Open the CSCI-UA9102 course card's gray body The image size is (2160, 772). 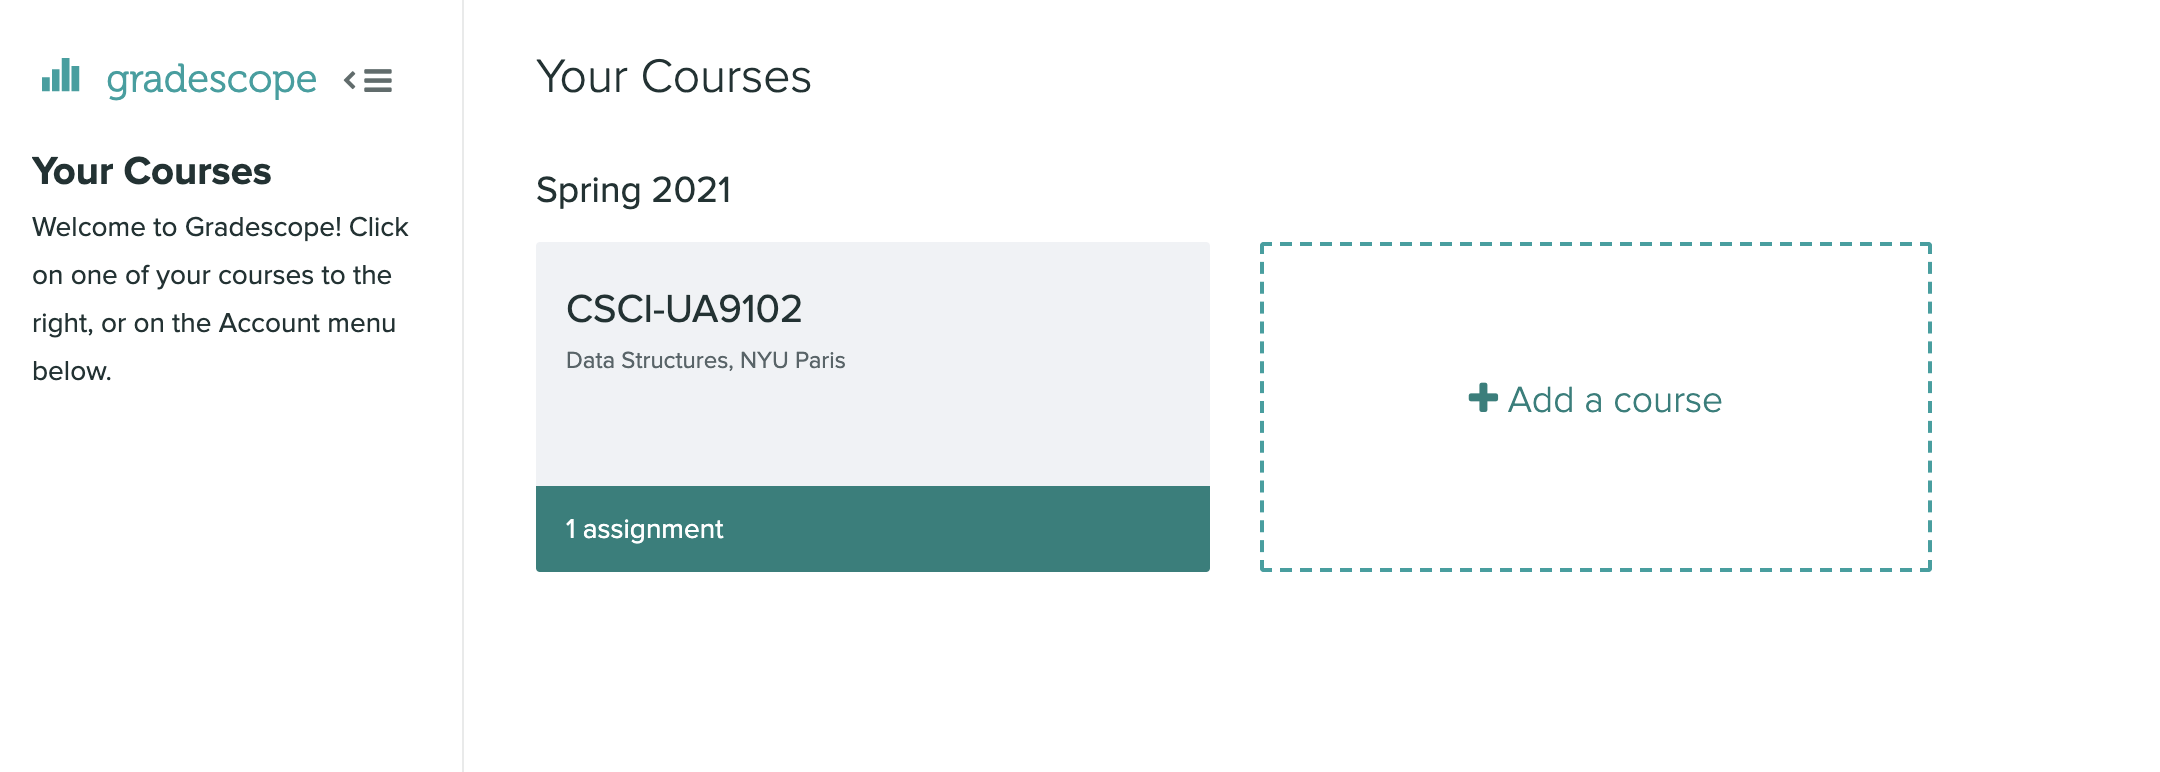pos(873,364)
